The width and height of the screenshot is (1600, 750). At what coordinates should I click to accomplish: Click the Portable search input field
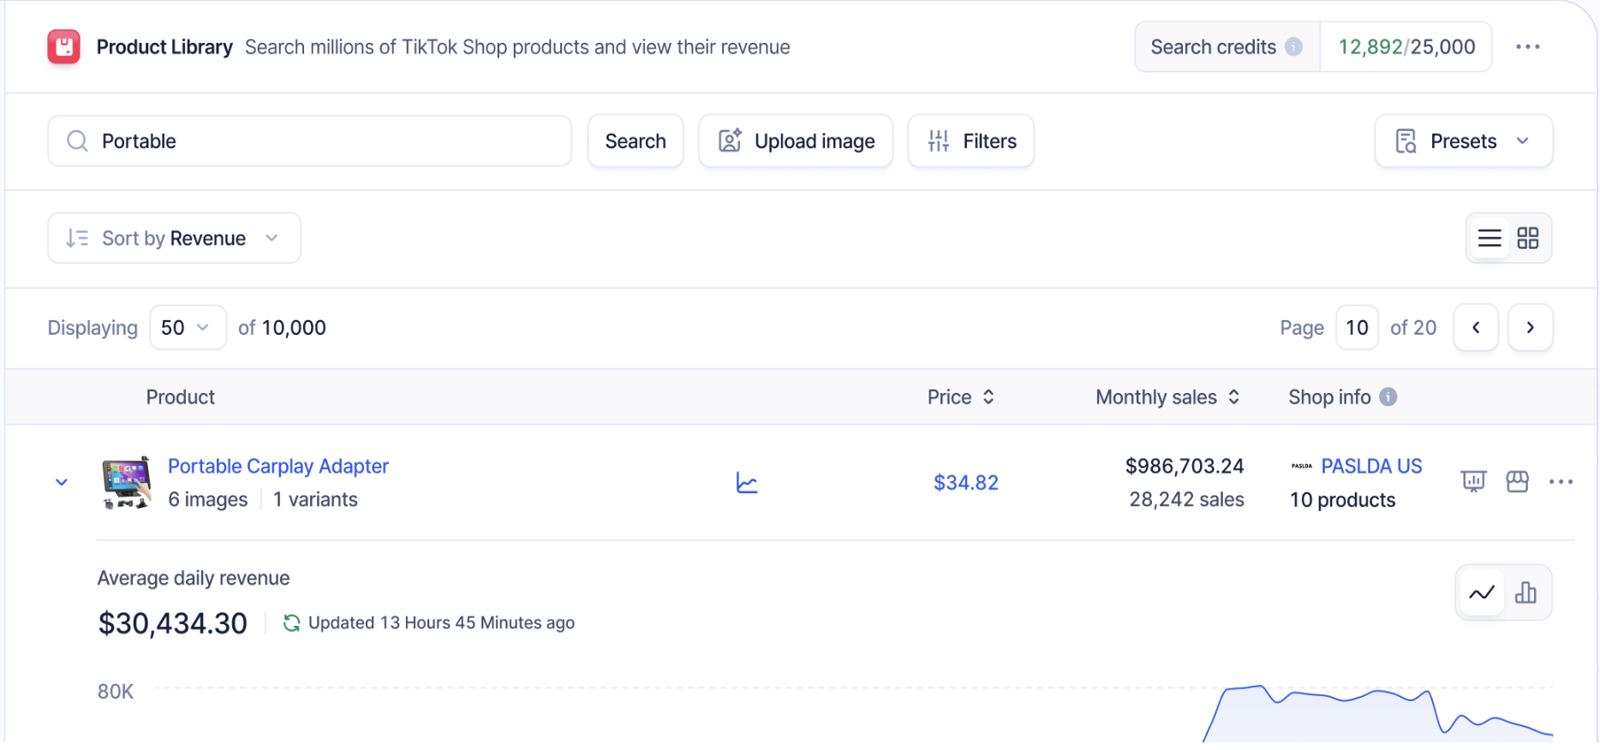click(310, 141)
